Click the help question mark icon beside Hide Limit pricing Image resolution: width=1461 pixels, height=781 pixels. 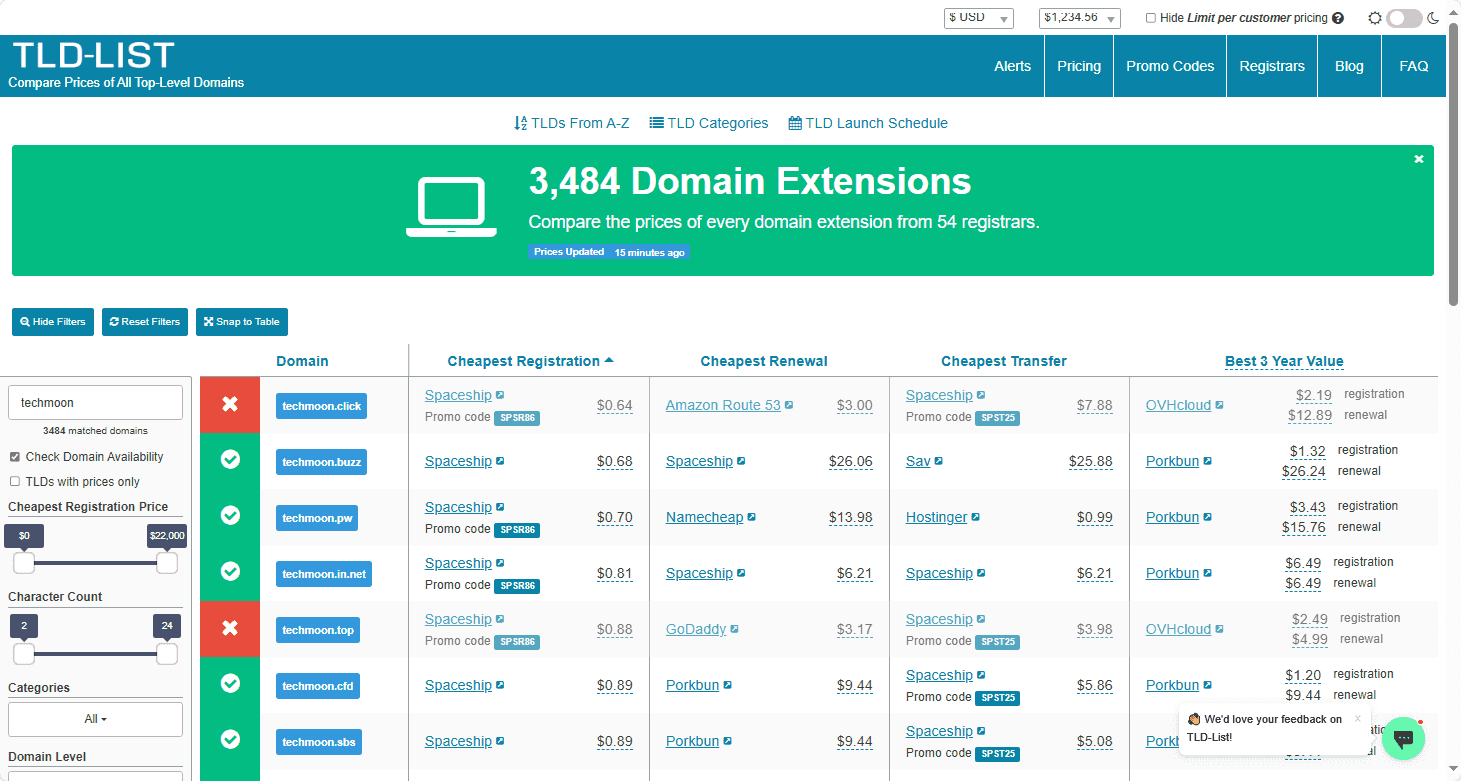[x=1338, y=18]
